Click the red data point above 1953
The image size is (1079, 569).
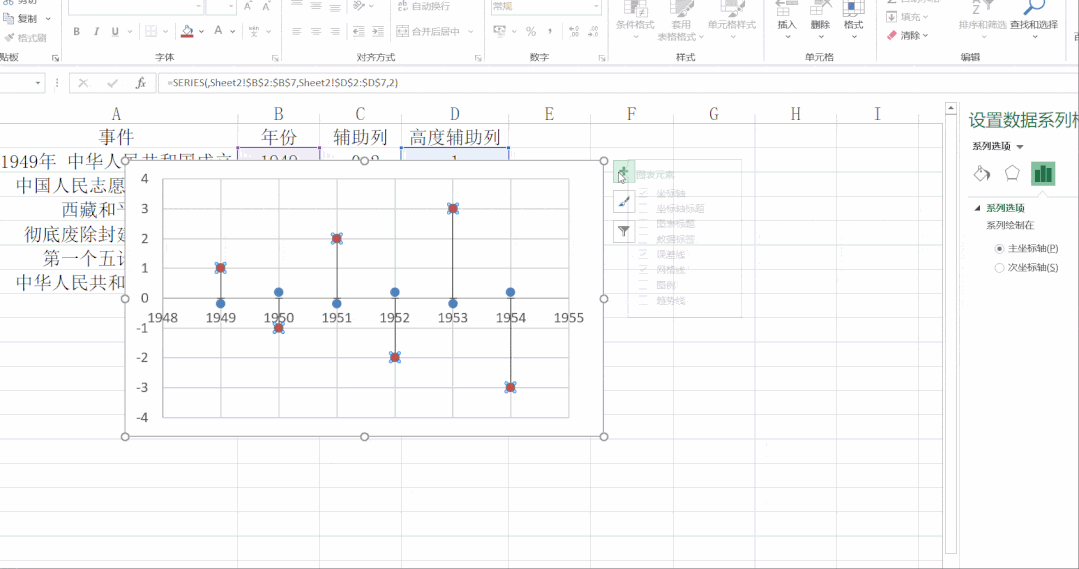tap(453, 208)
